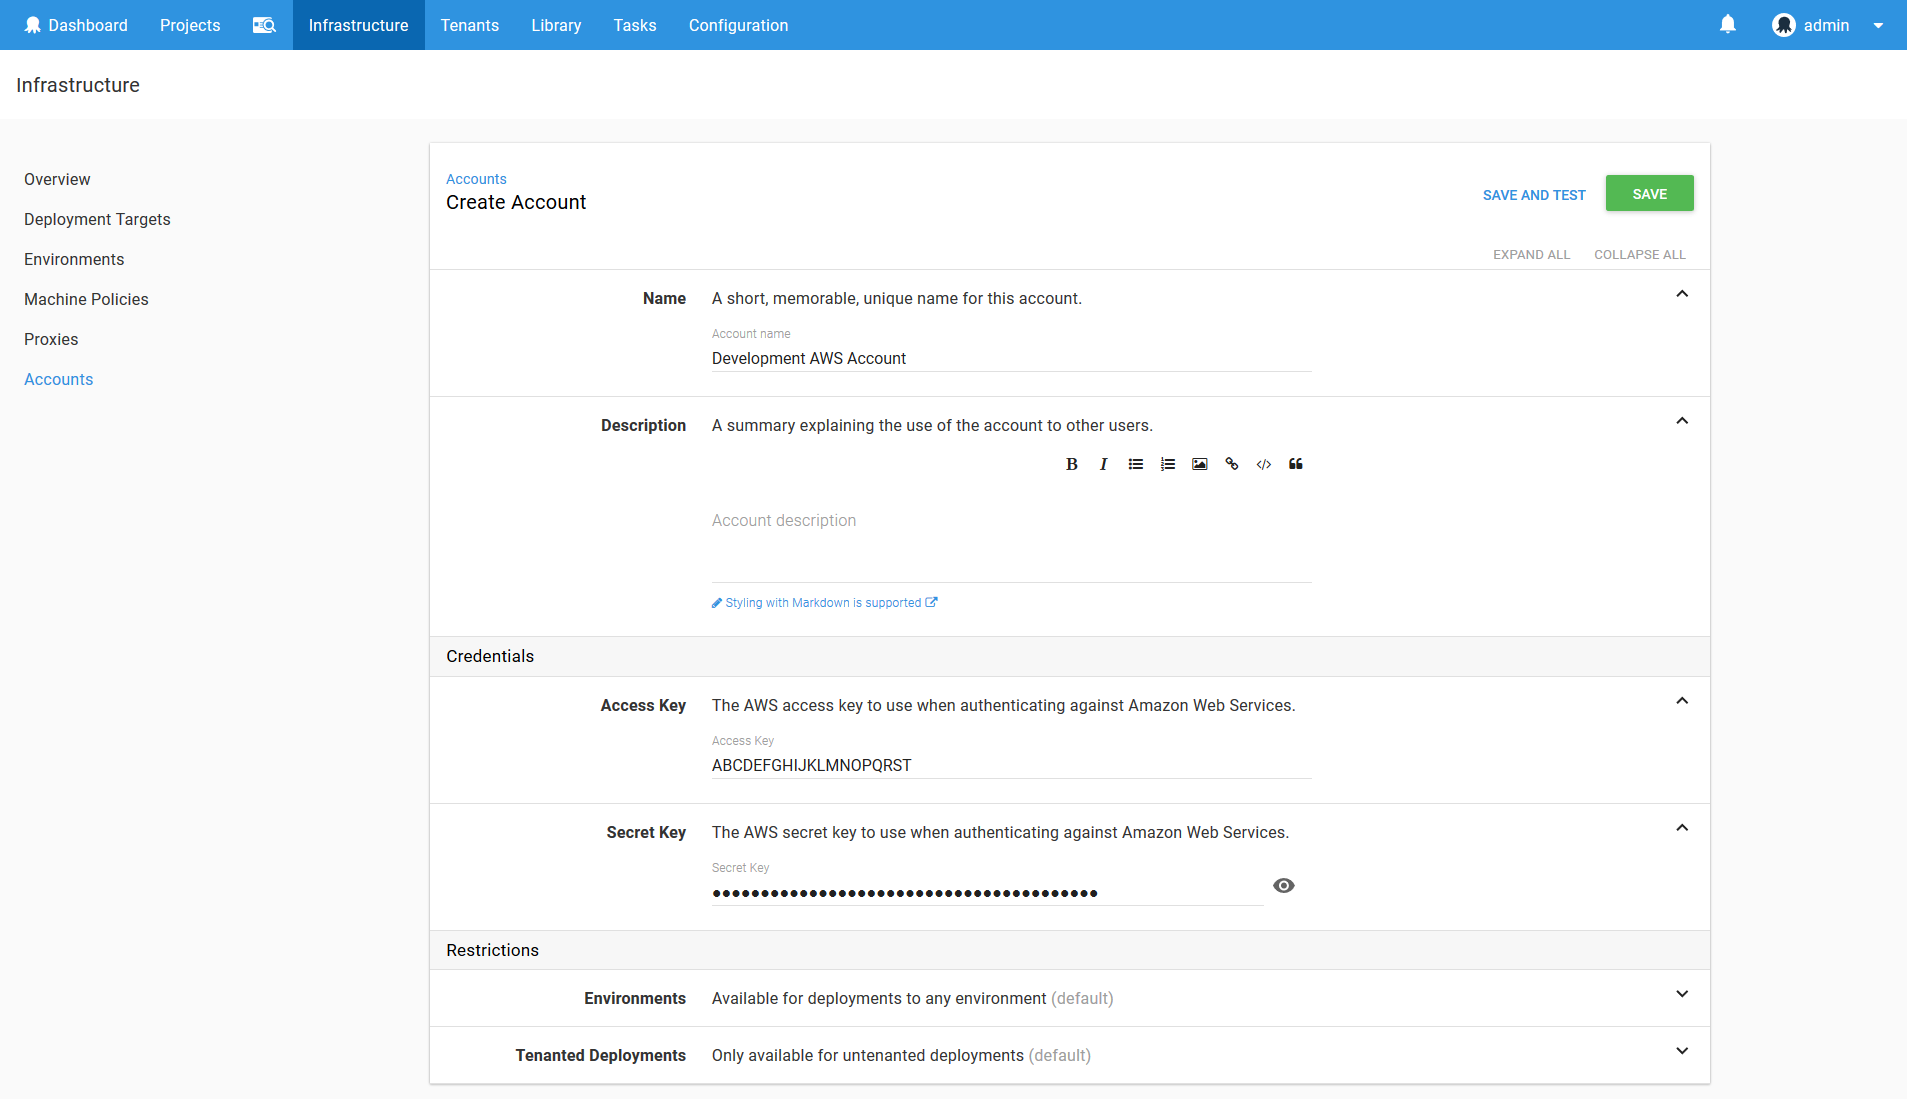This screenshot has width=1907, height=1099.
Task: Open the search icon in the navigation bar
Action: (x=264, y=24)
